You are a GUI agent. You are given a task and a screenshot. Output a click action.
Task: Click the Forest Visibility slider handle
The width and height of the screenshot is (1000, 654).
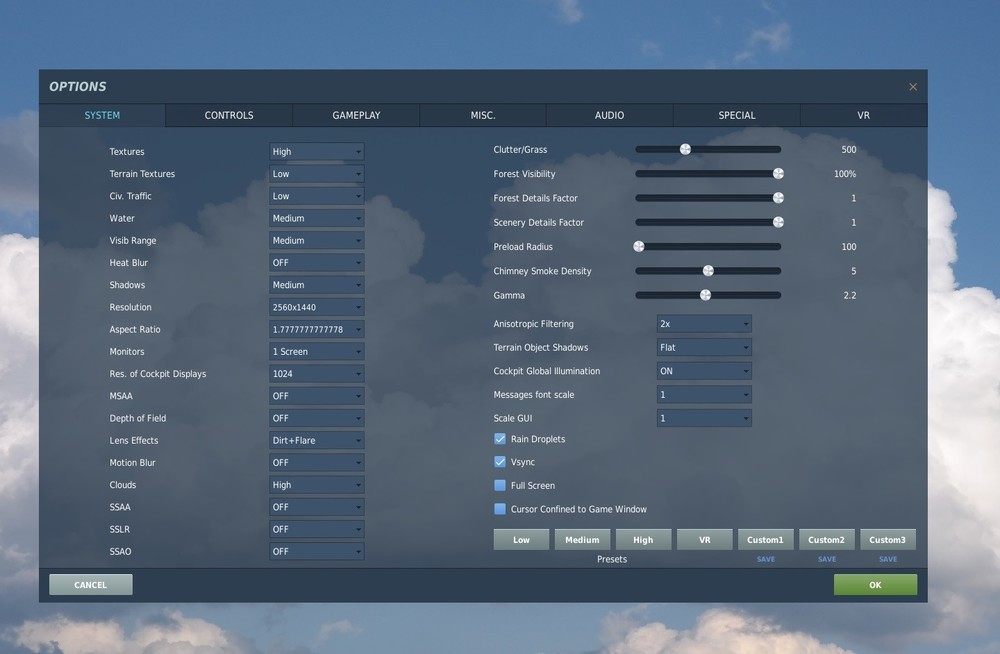778,174
